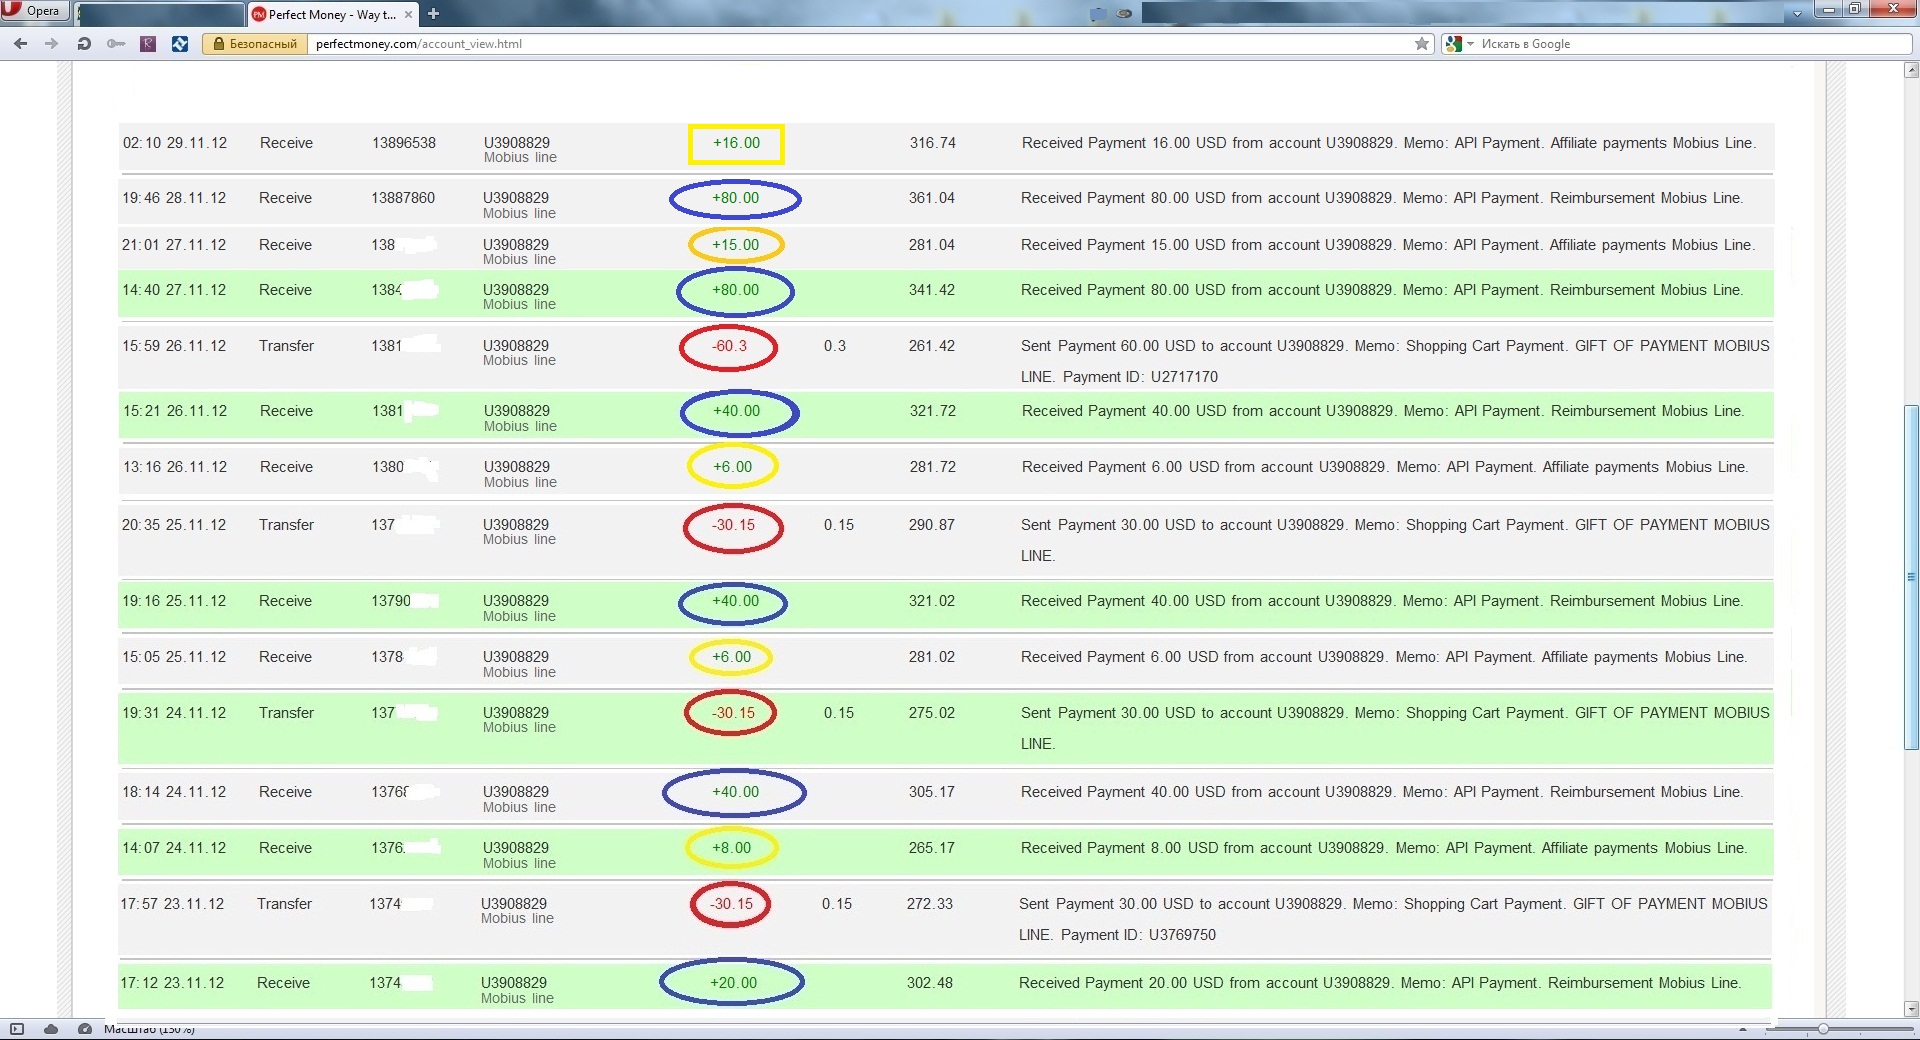Click the Received Payment 20.00 USD memo

point(1380,983)
